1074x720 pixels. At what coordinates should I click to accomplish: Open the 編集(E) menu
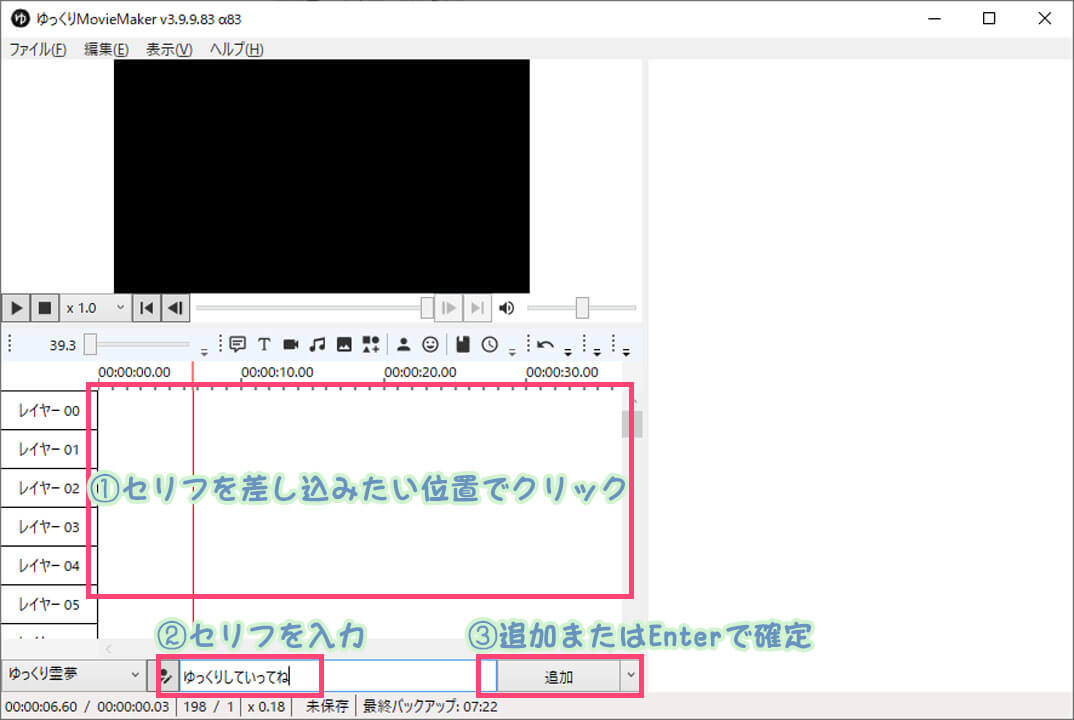tap(106, 49)
